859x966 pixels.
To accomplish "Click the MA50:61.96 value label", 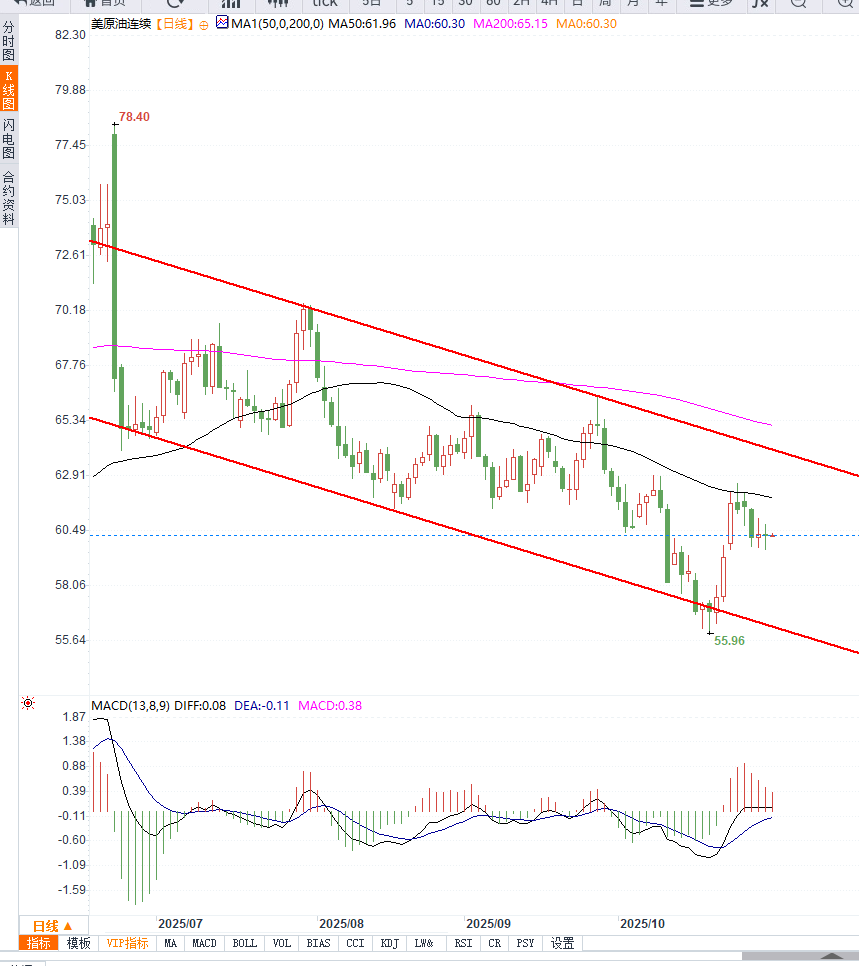I will pos(362,24).
